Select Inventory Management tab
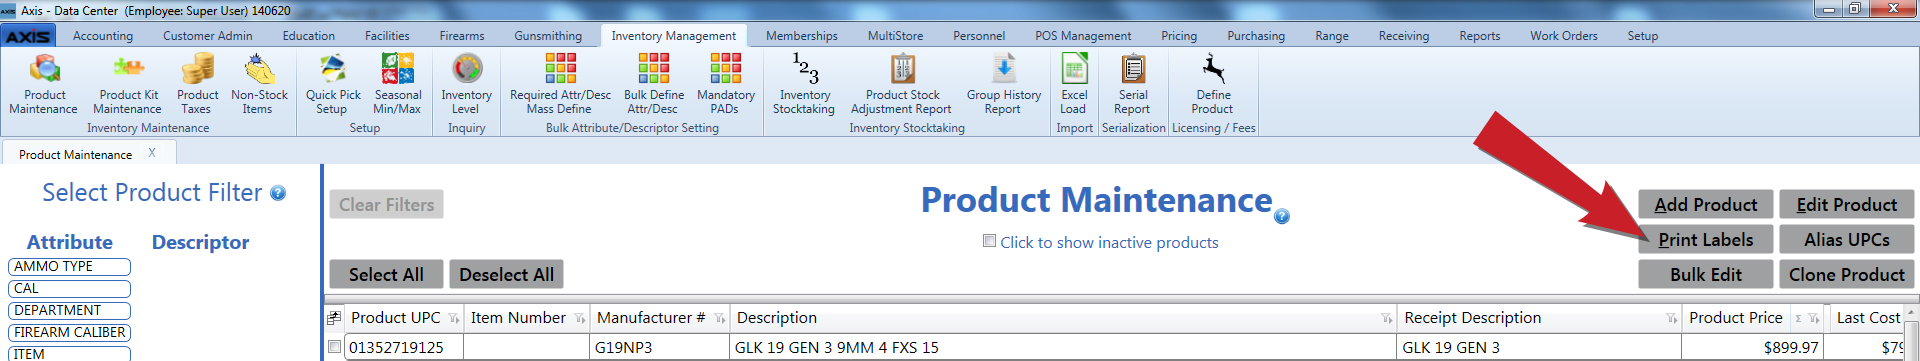Image resolution: width=1920 pixels, height=361 pixels. (x=673, y=36)
